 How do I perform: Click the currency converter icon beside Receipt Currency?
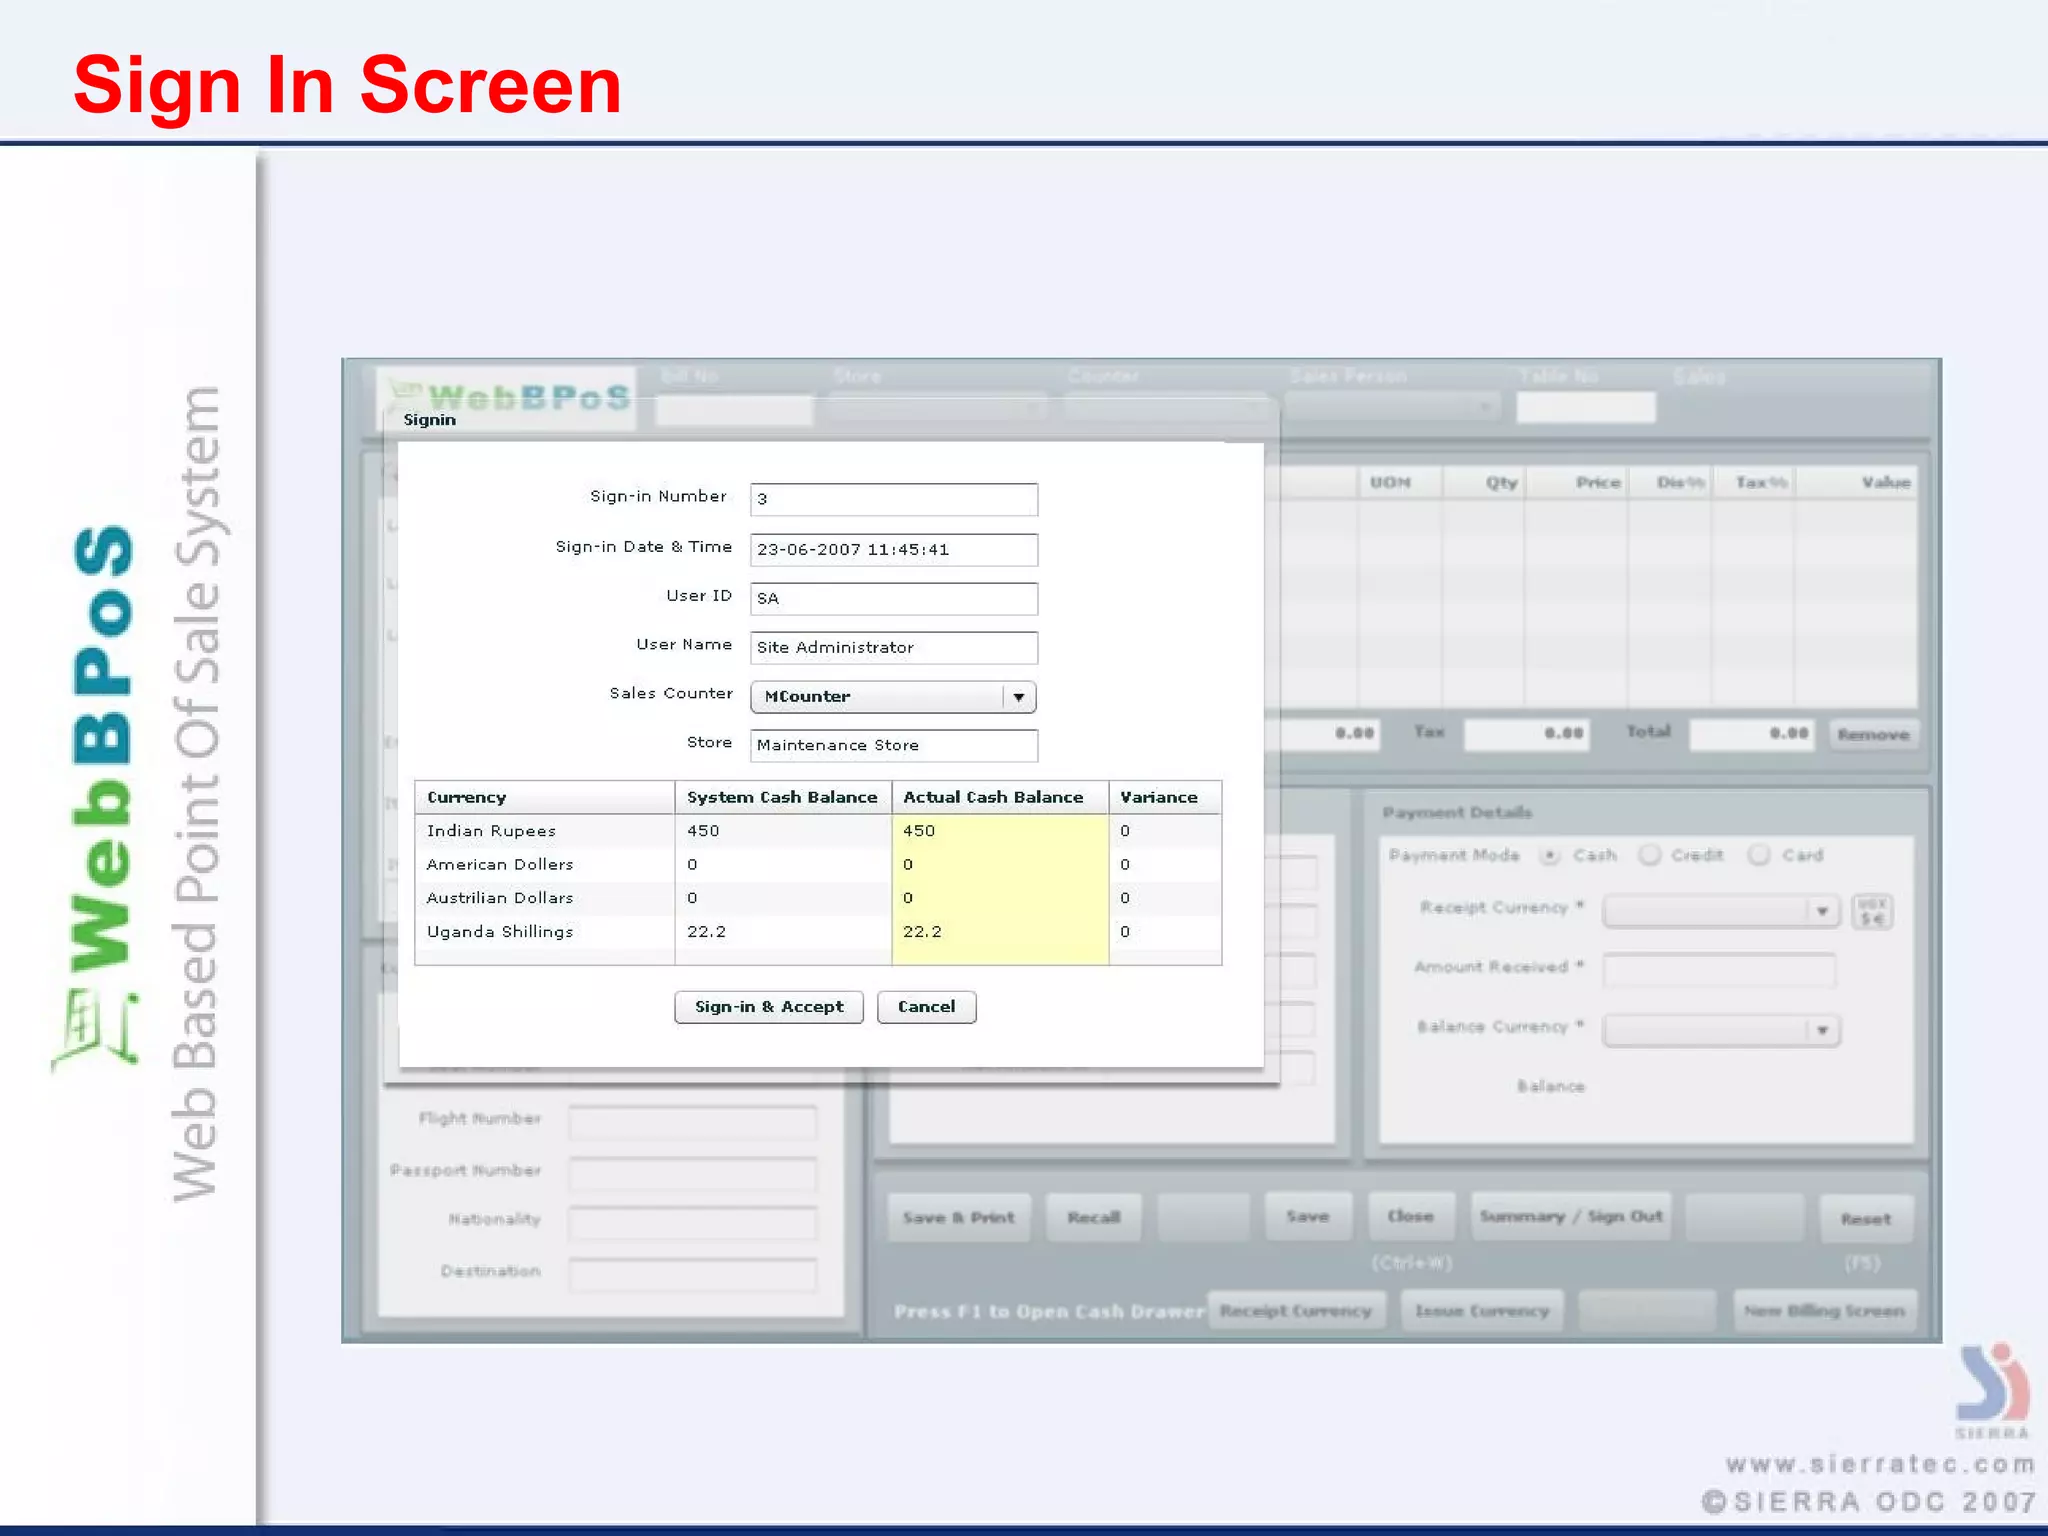[x=1872, y=911]
